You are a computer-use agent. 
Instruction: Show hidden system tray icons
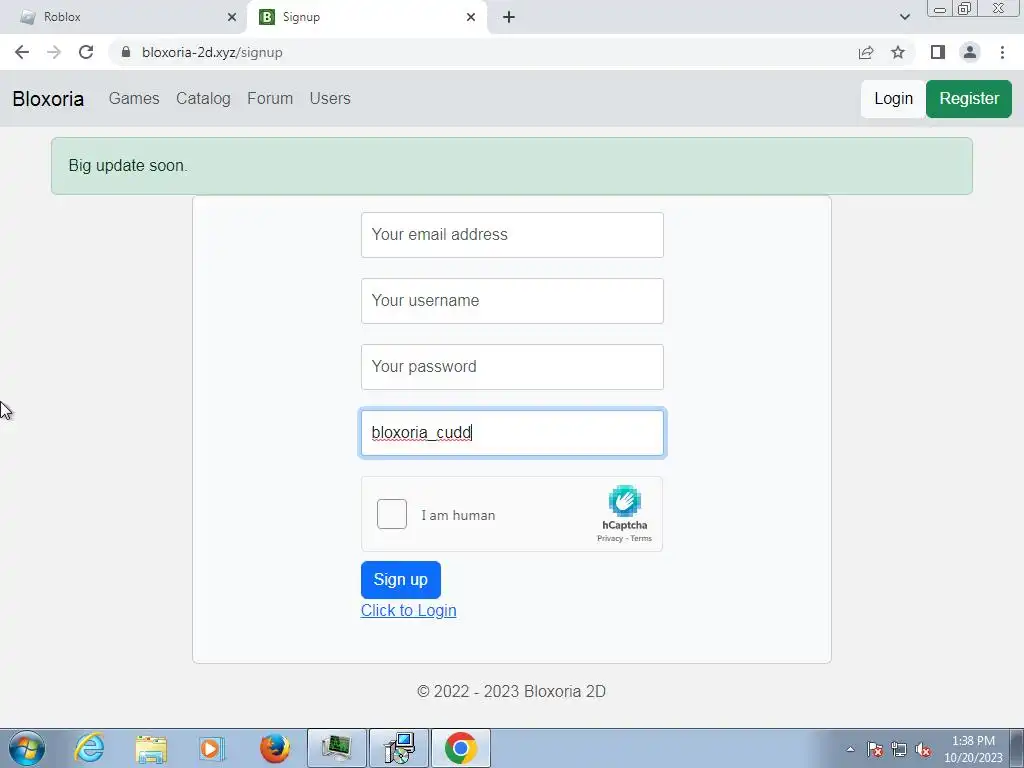850,749
